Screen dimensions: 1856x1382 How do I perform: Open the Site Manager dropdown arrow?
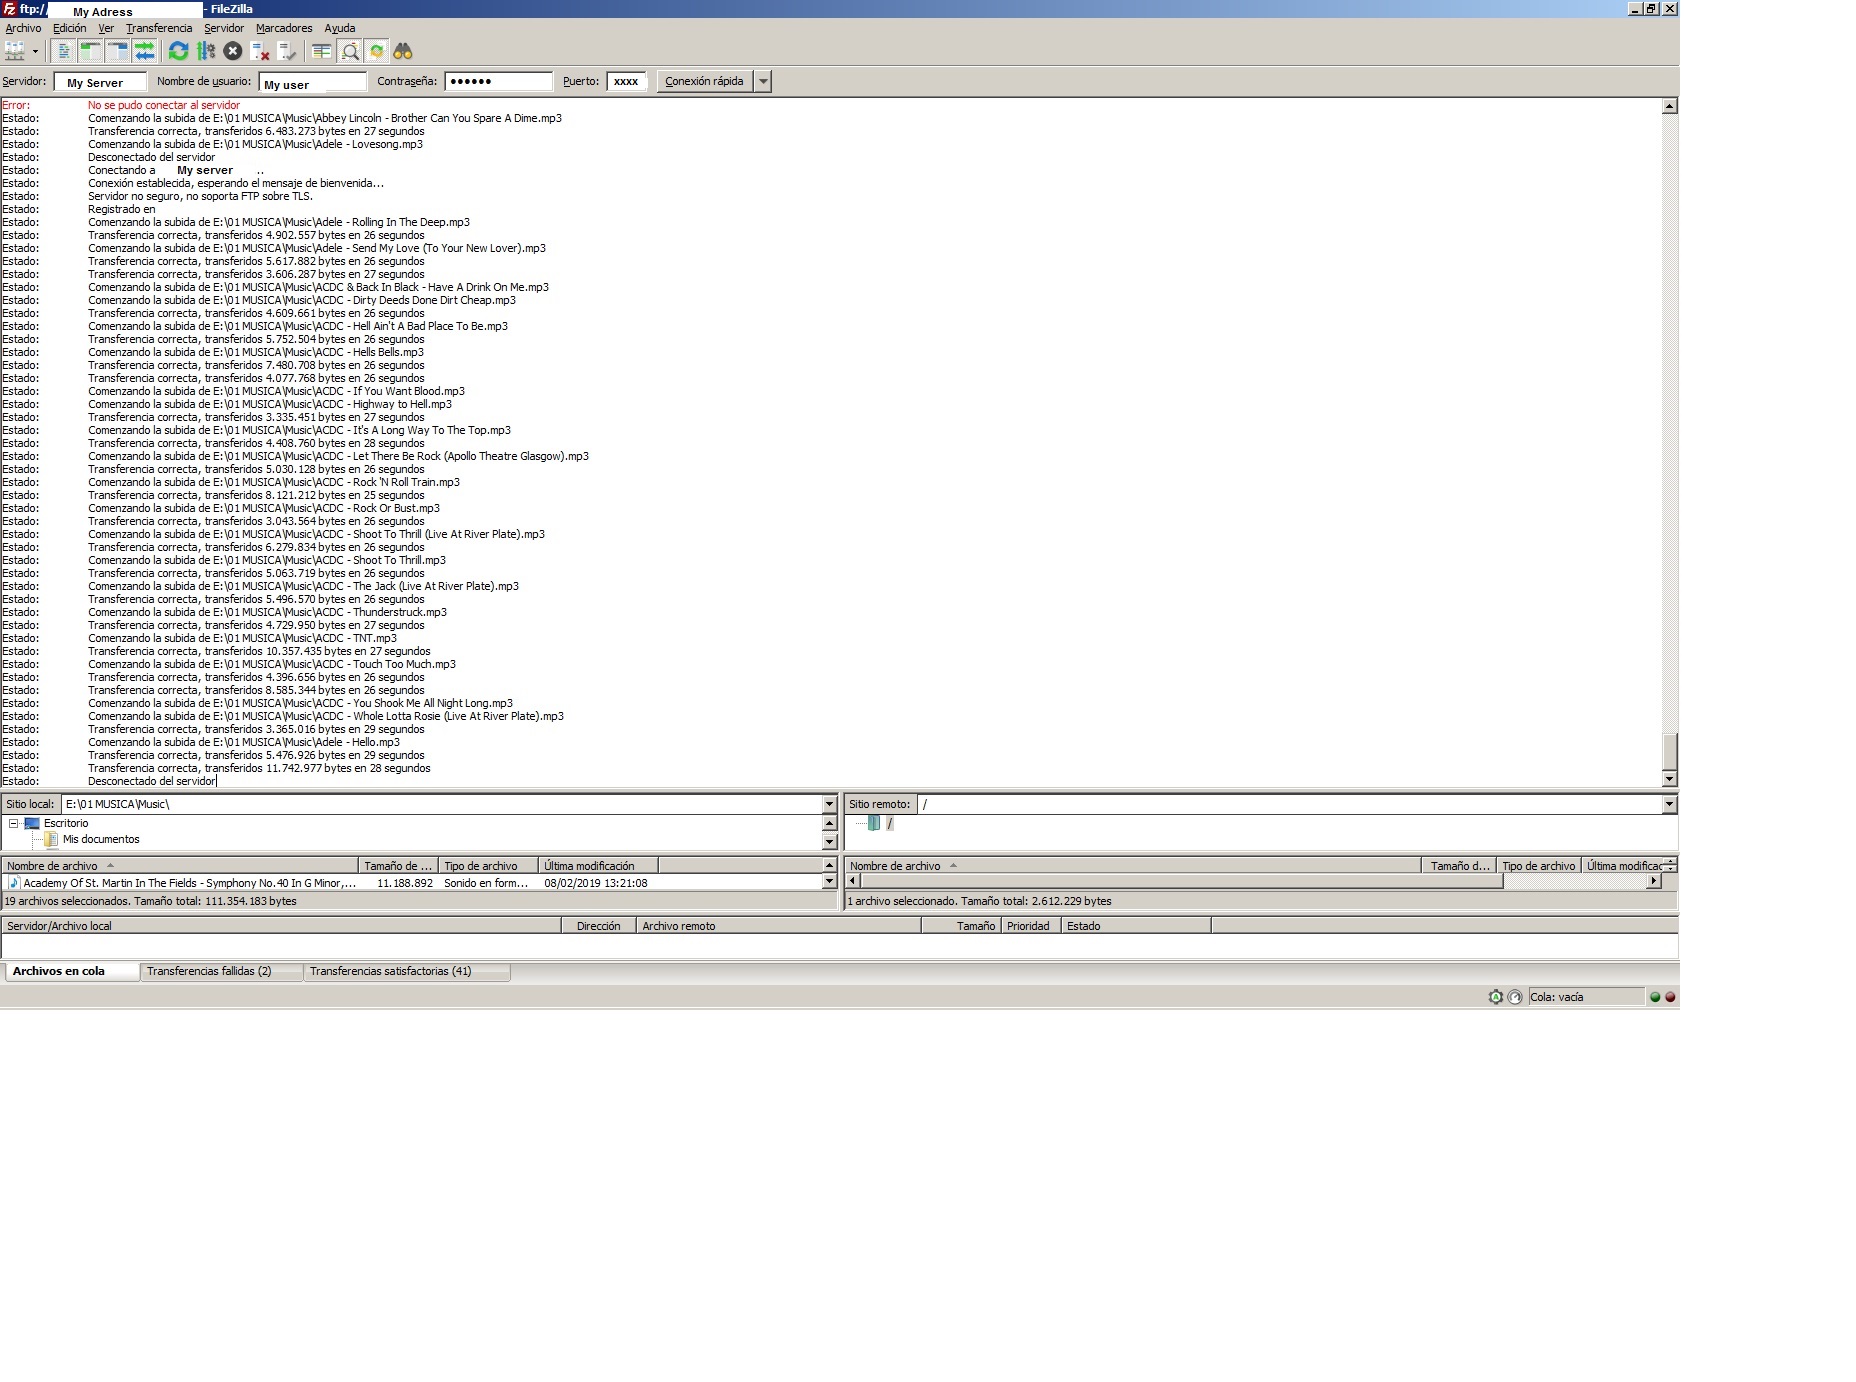(35, 51)
